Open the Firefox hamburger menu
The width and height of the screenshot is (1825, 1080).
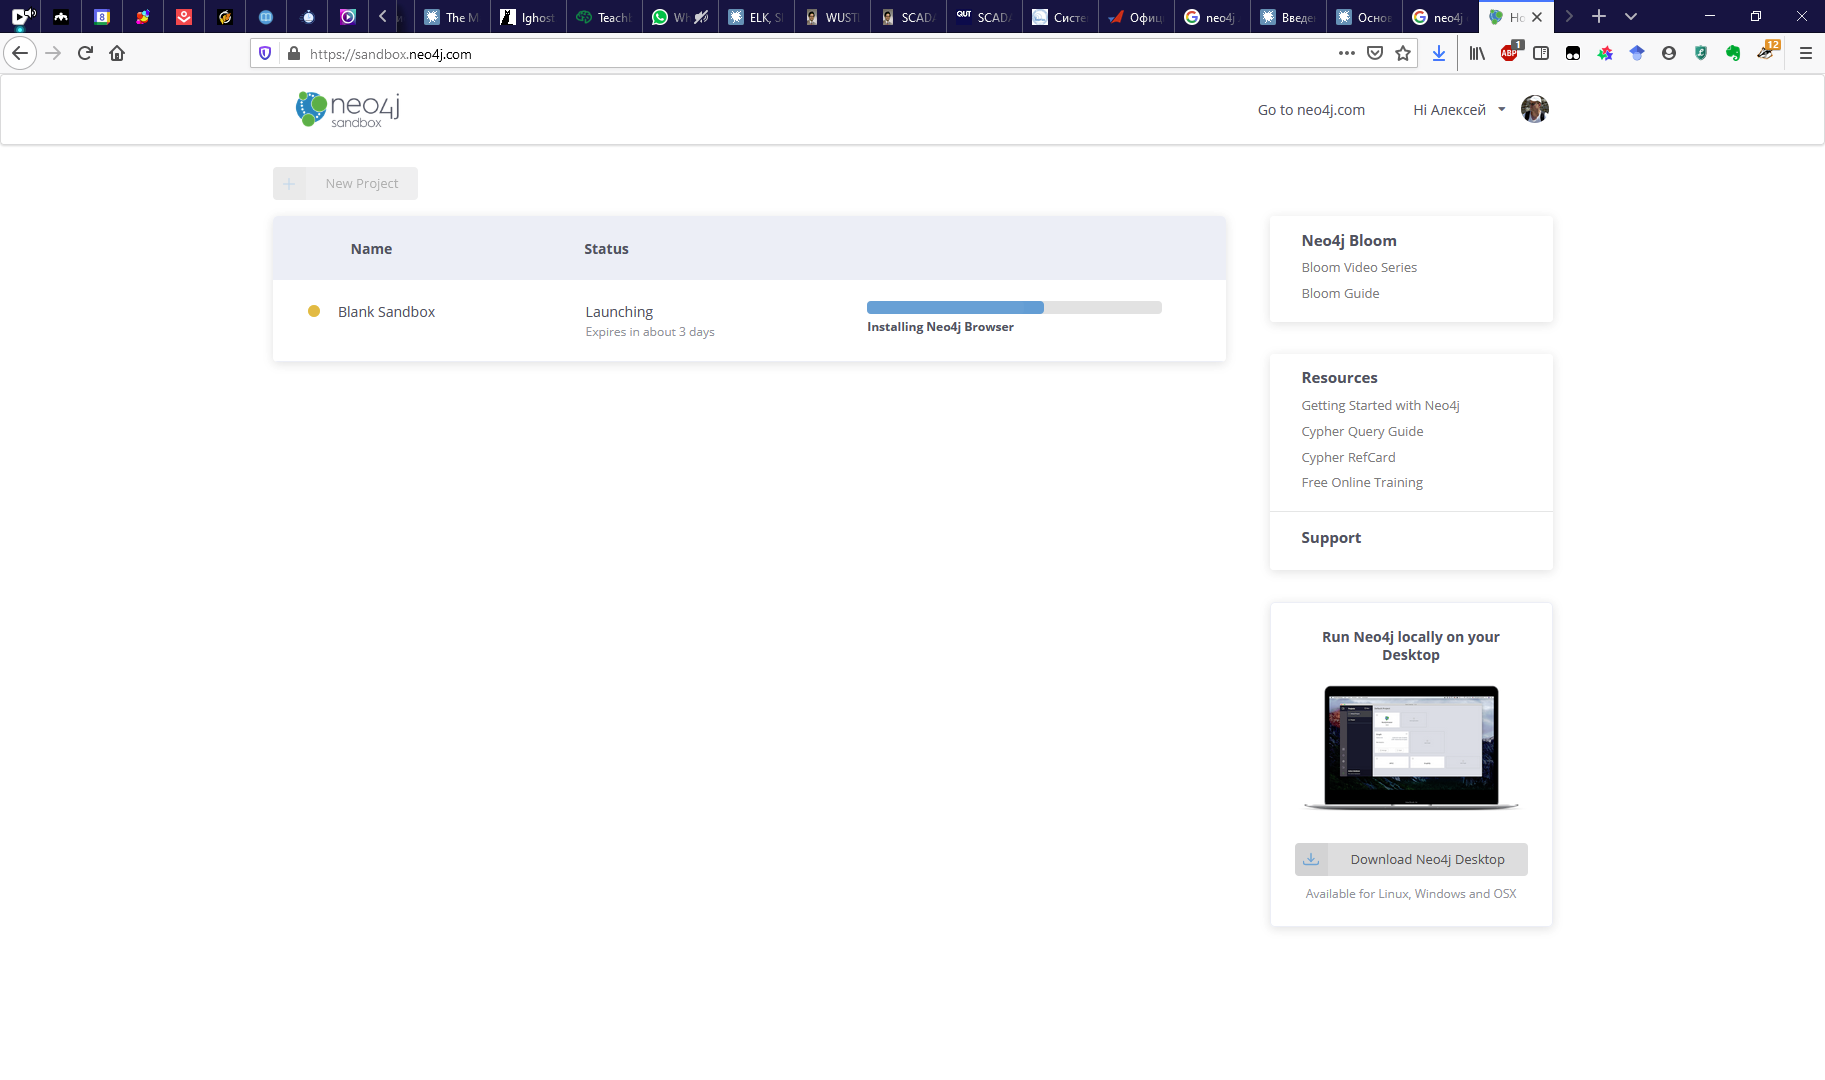(1807, 53)
